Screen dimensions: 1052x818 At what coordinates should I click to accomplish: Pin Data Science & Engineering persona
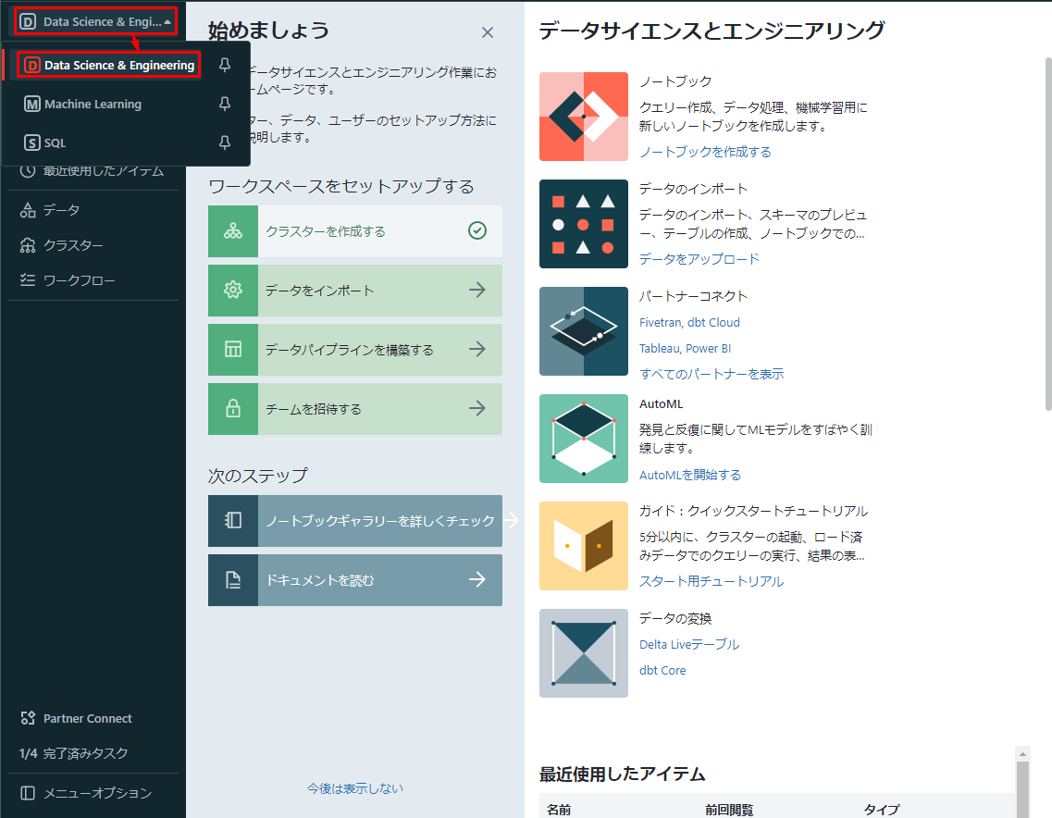(x=225, y=65)
